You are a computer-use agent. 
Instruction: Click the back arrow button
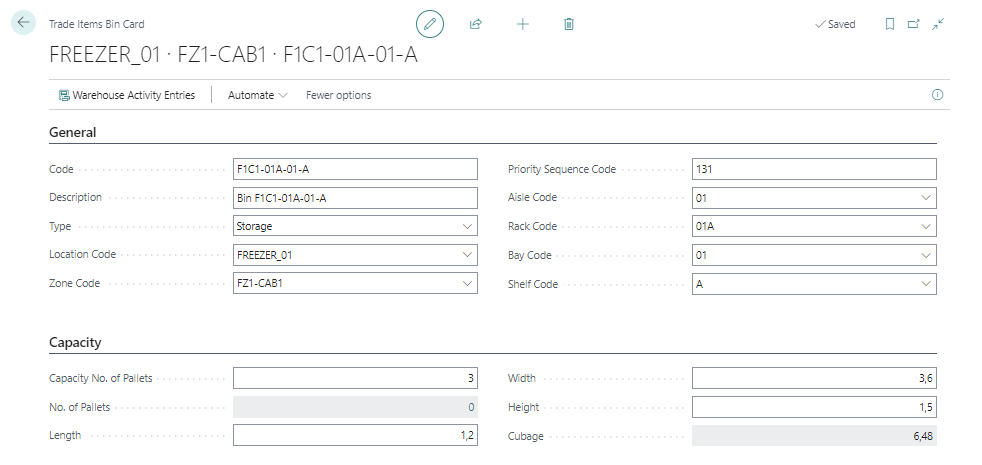23,23
